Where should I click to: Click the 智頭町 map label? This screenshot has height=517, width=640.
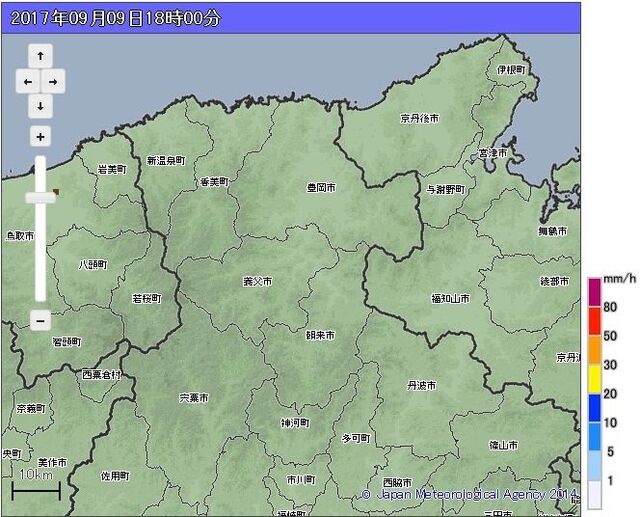coord(67,342)
